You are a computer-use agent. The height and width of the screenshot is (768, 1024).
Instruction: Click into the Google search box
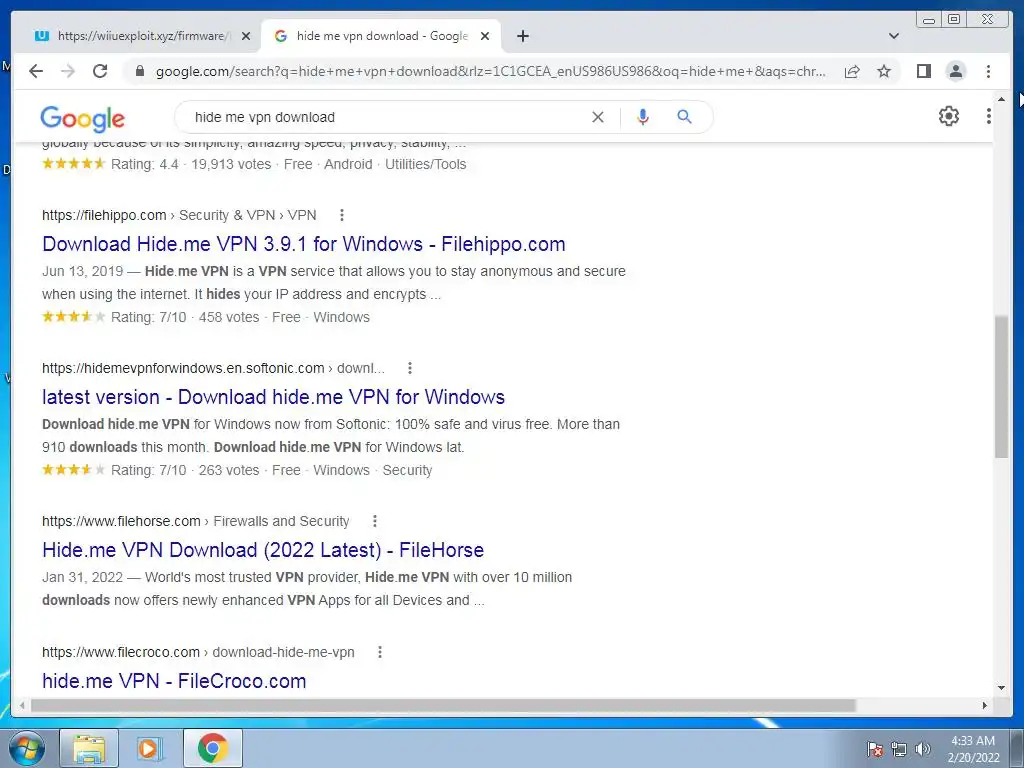click(x=389, y=117)
